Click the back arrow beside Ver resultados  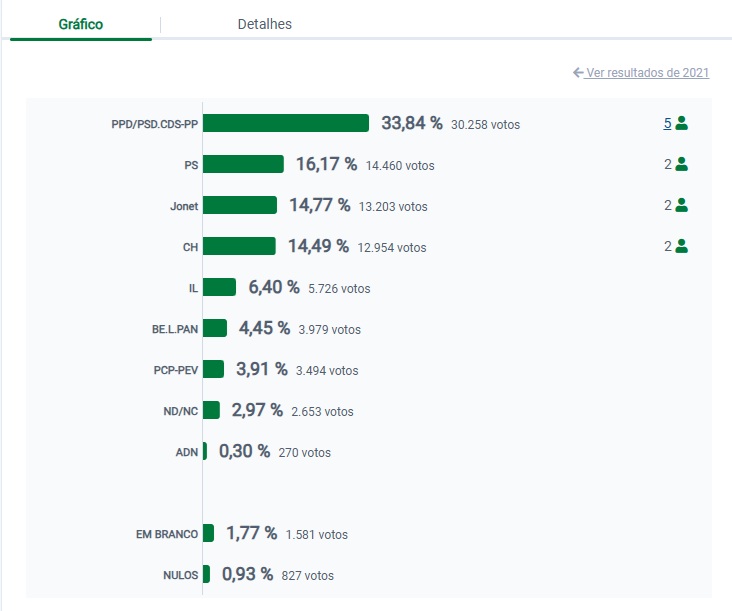(578, 73)
